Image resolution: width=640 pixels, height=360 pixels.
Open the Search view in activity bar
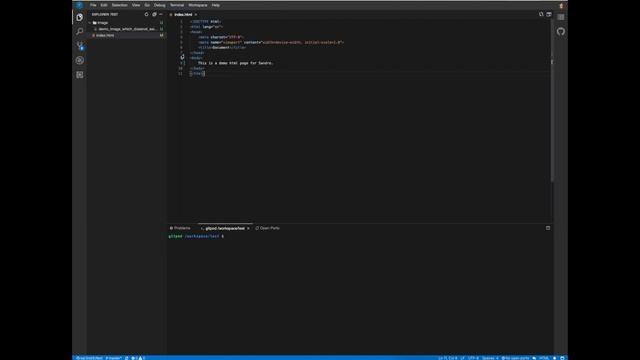coord(80,31)
